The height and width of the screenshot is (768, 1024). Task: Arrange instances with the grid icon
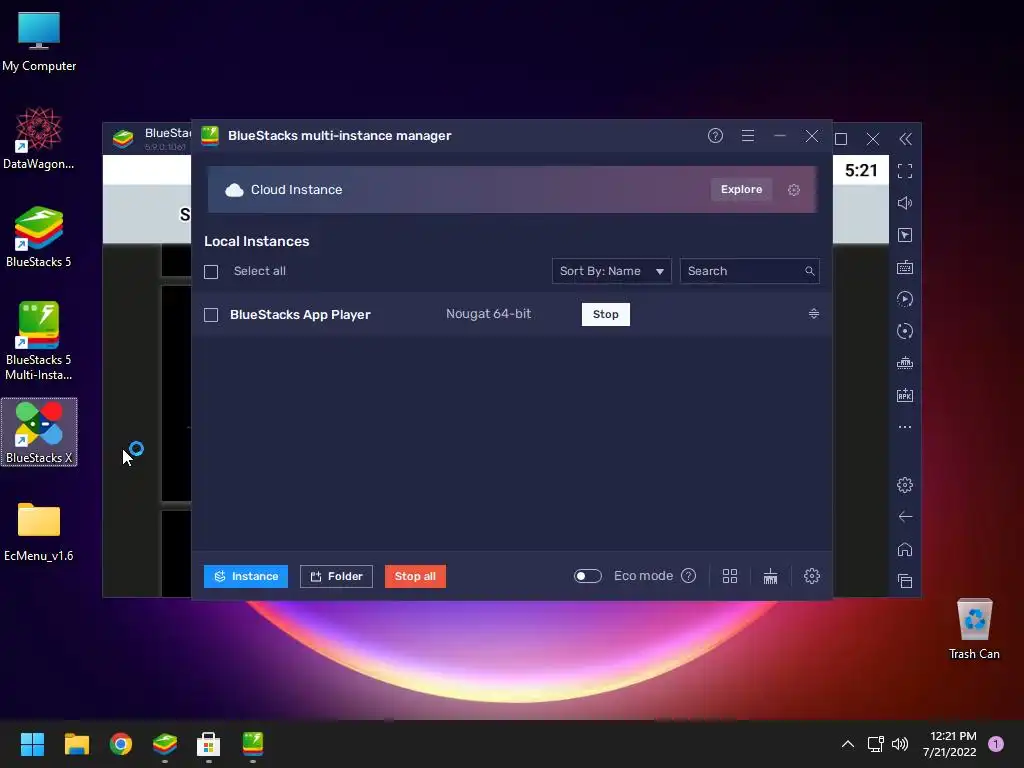click(729, 576)
